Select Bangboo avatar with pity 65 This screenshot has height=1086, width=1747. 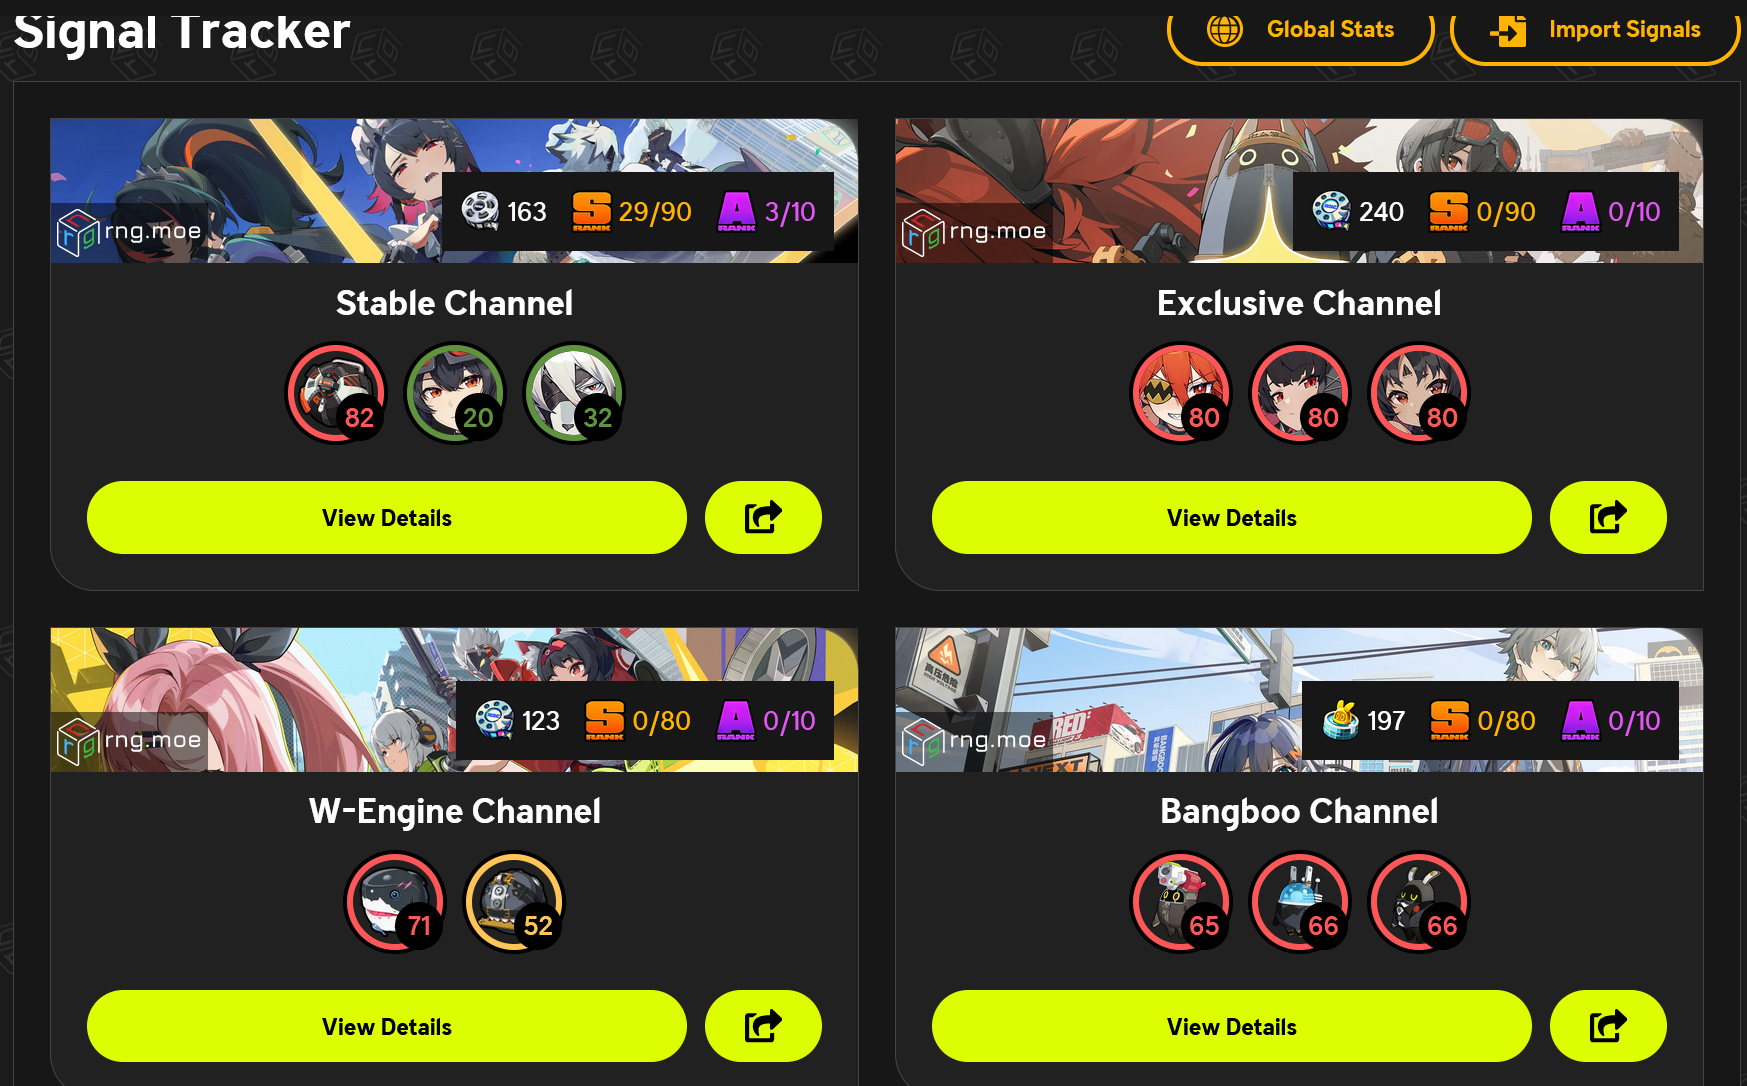pyautogui.click(x=1181, y=901)
